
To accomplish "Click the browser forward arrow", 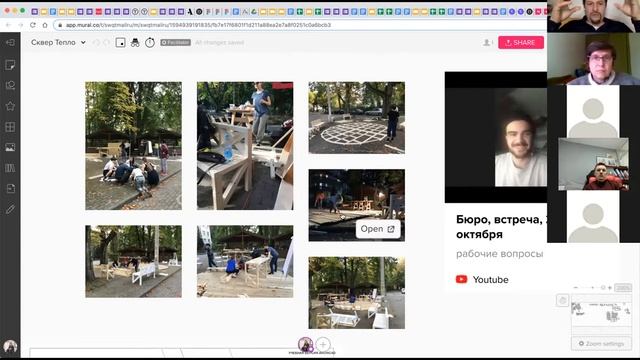I will click(x=20, y=25).
